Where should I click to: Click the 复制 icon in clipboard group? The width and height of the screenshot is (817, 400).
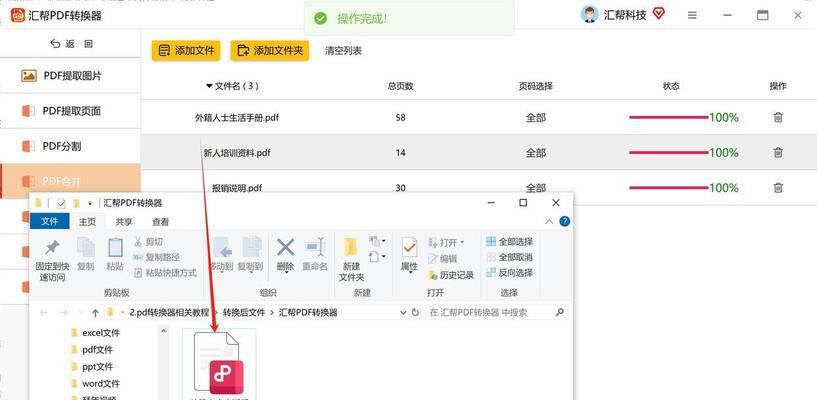tap(86, 247)
